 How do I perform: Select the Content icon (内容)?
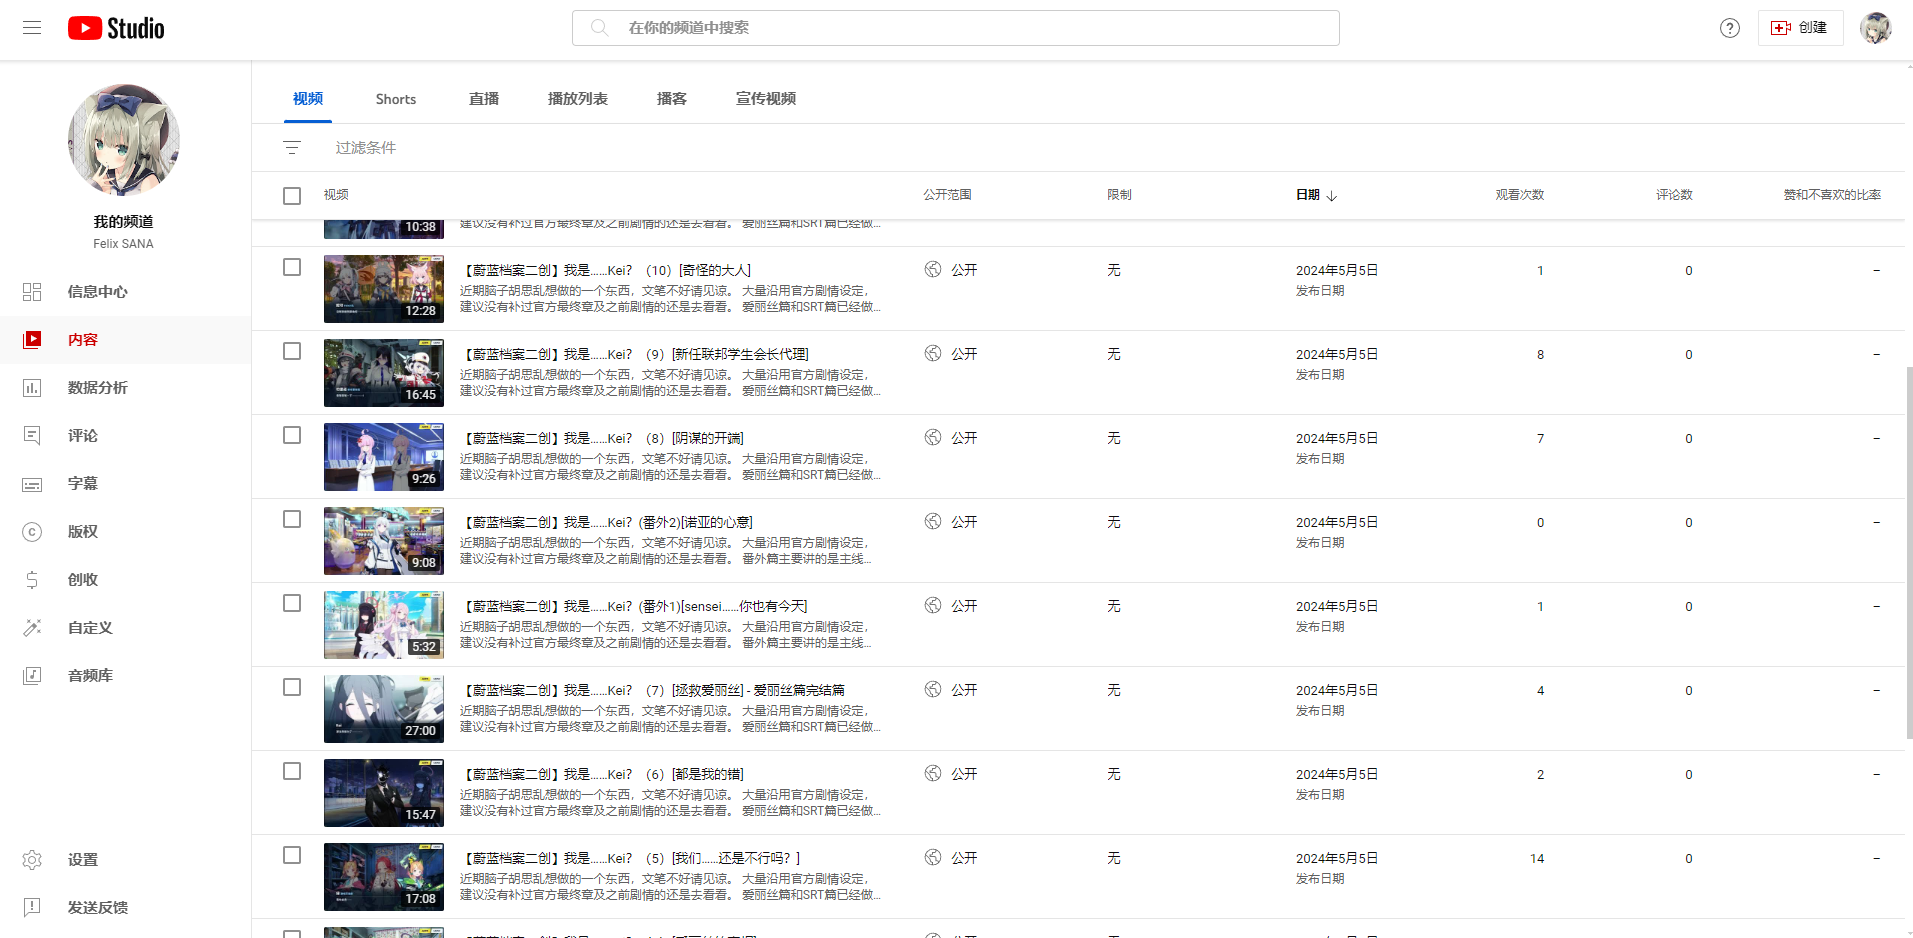[32, 340]
